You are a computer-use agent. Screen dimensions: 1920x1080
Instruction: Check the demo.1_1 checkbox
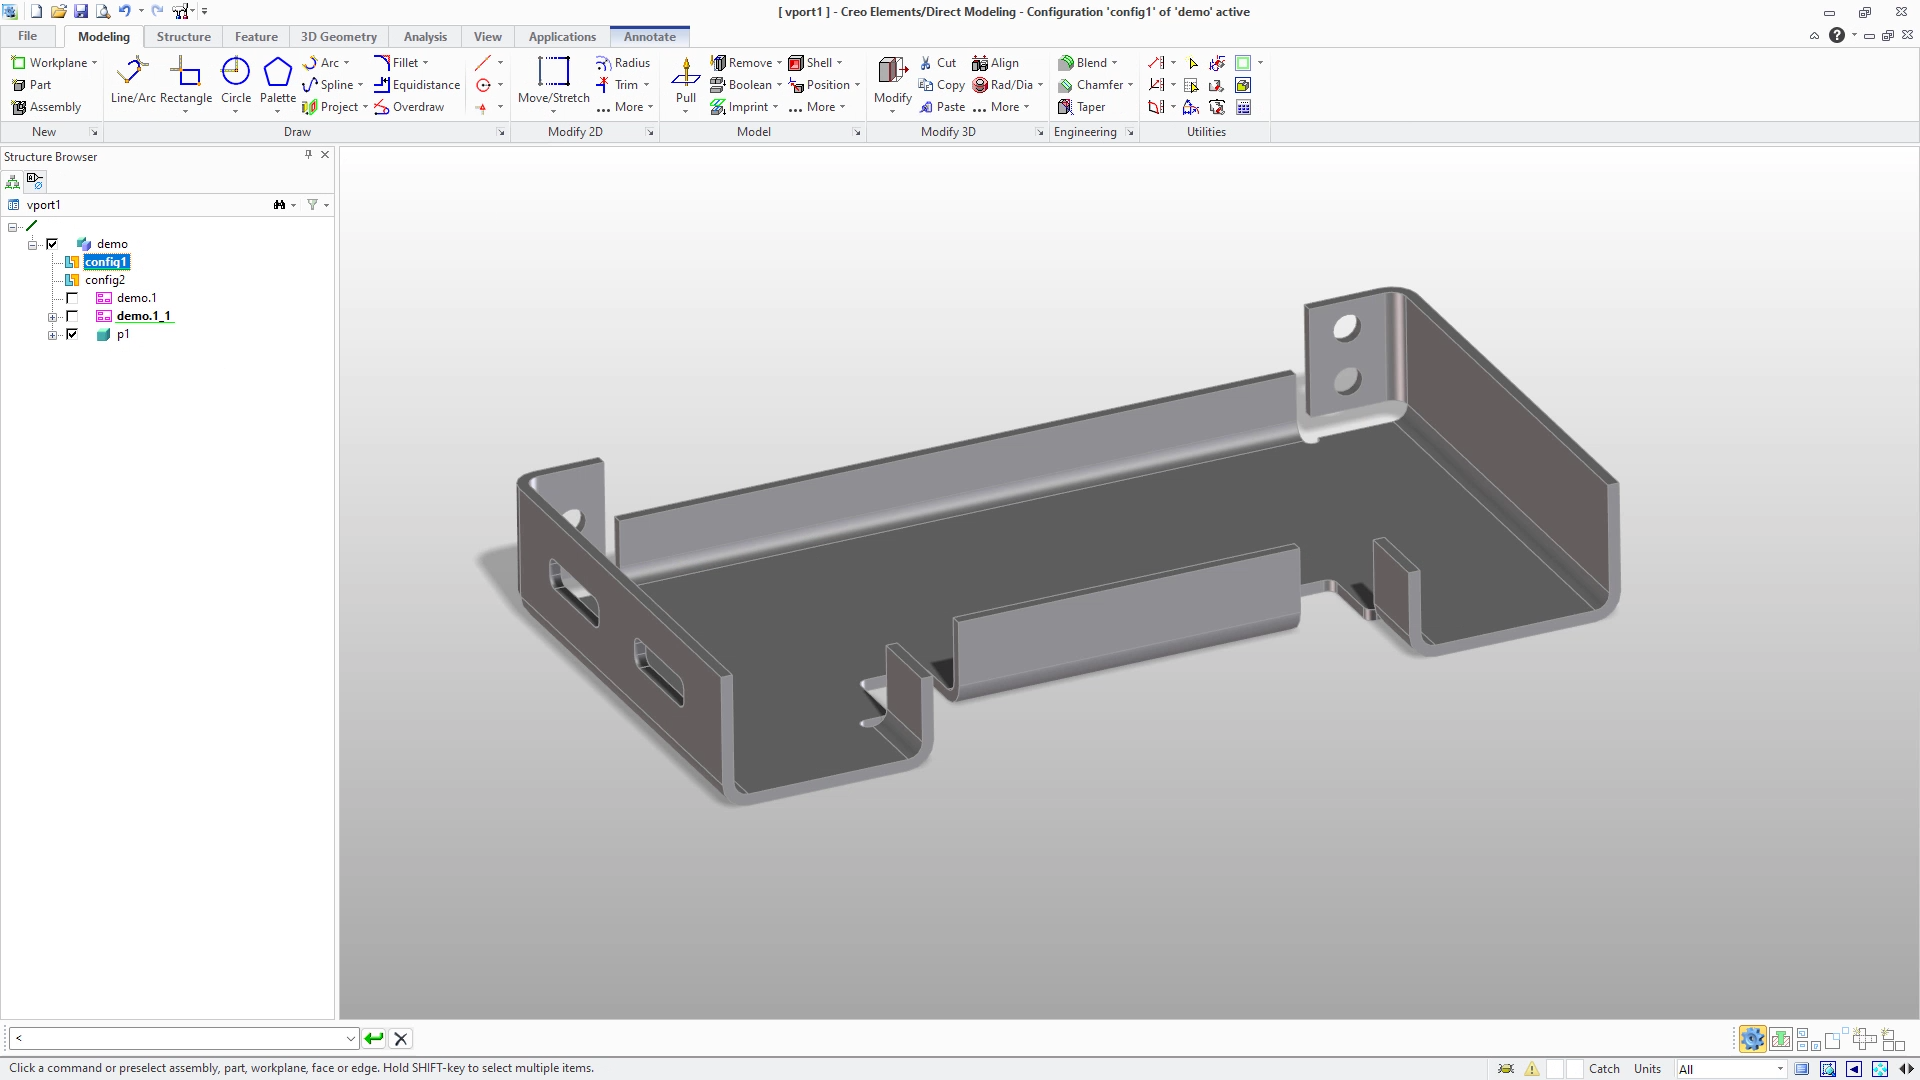click(72, 316)
